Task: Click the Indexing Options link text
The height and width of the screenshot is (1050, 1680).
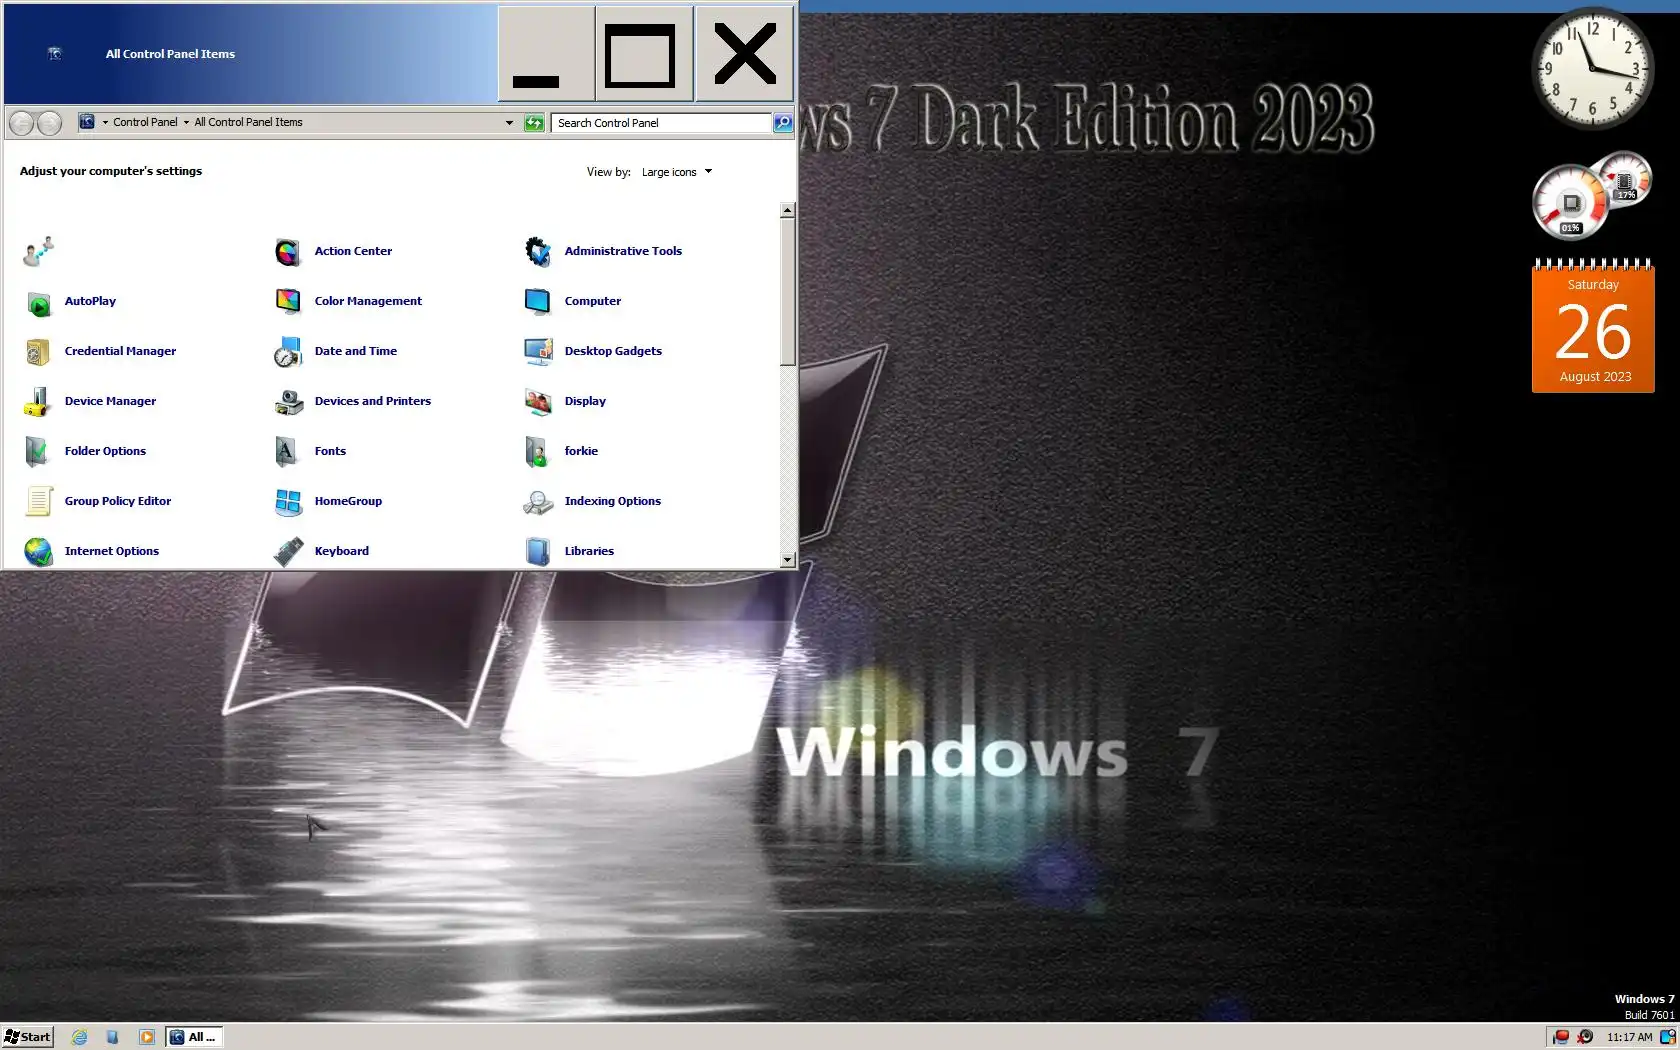Action: point(612,501)
